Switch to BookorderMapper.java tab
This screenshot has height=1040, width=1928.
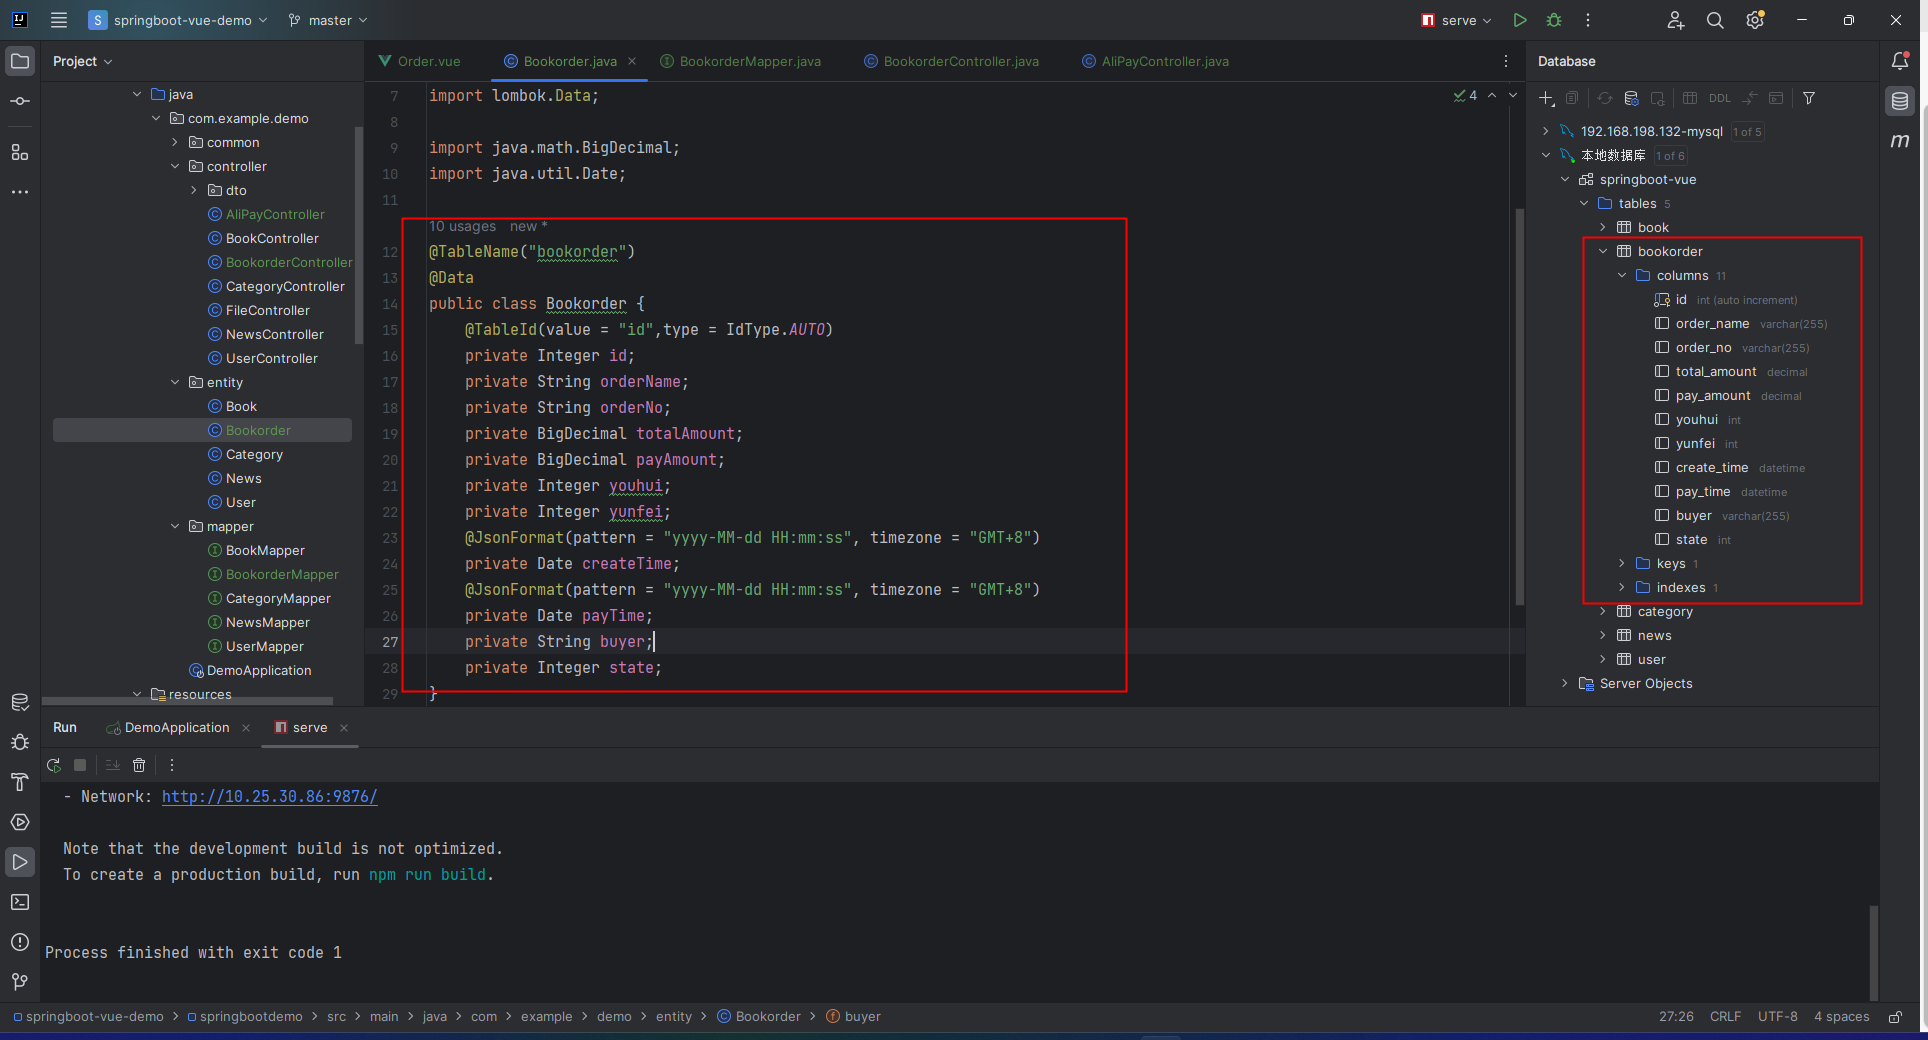[741, 61]
